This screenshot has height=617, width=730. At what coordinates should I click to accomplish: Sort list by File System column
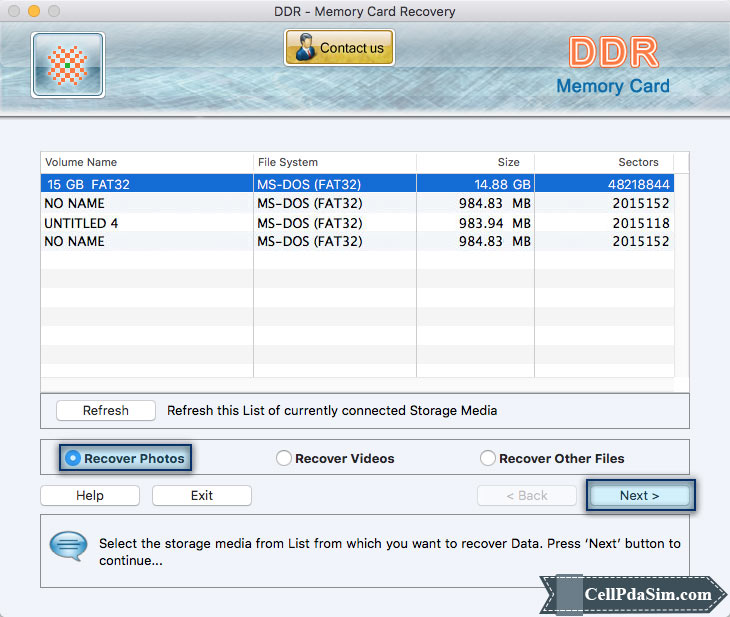click(x=335, y=162)
